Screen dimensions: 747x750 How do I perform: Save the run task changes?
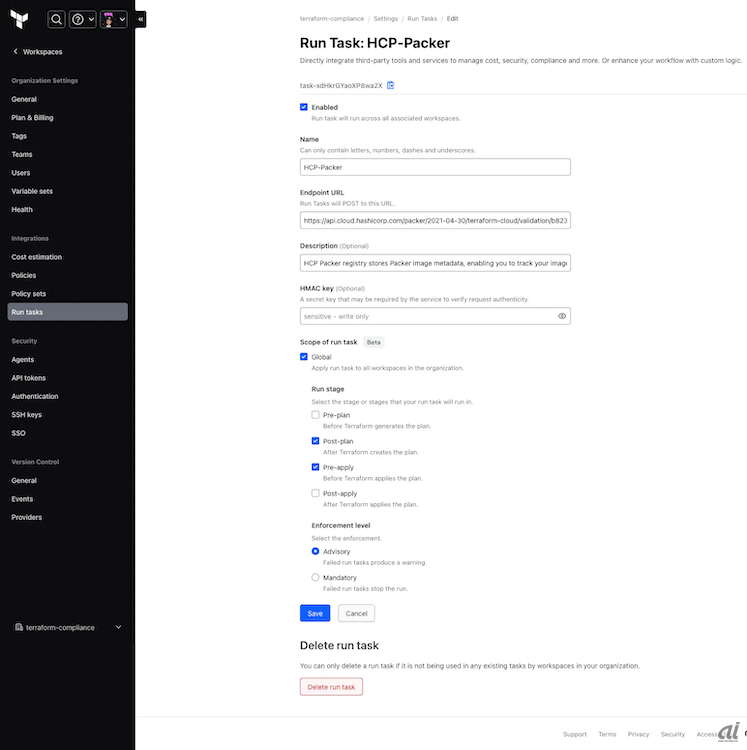coord(315,613)
